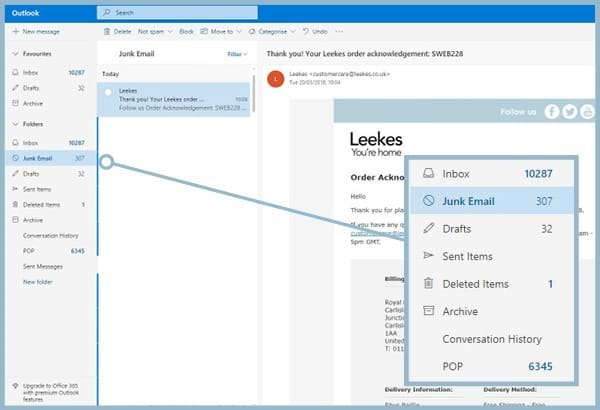Click the Sent Items arrow icon in sidebar

[15, 189]
